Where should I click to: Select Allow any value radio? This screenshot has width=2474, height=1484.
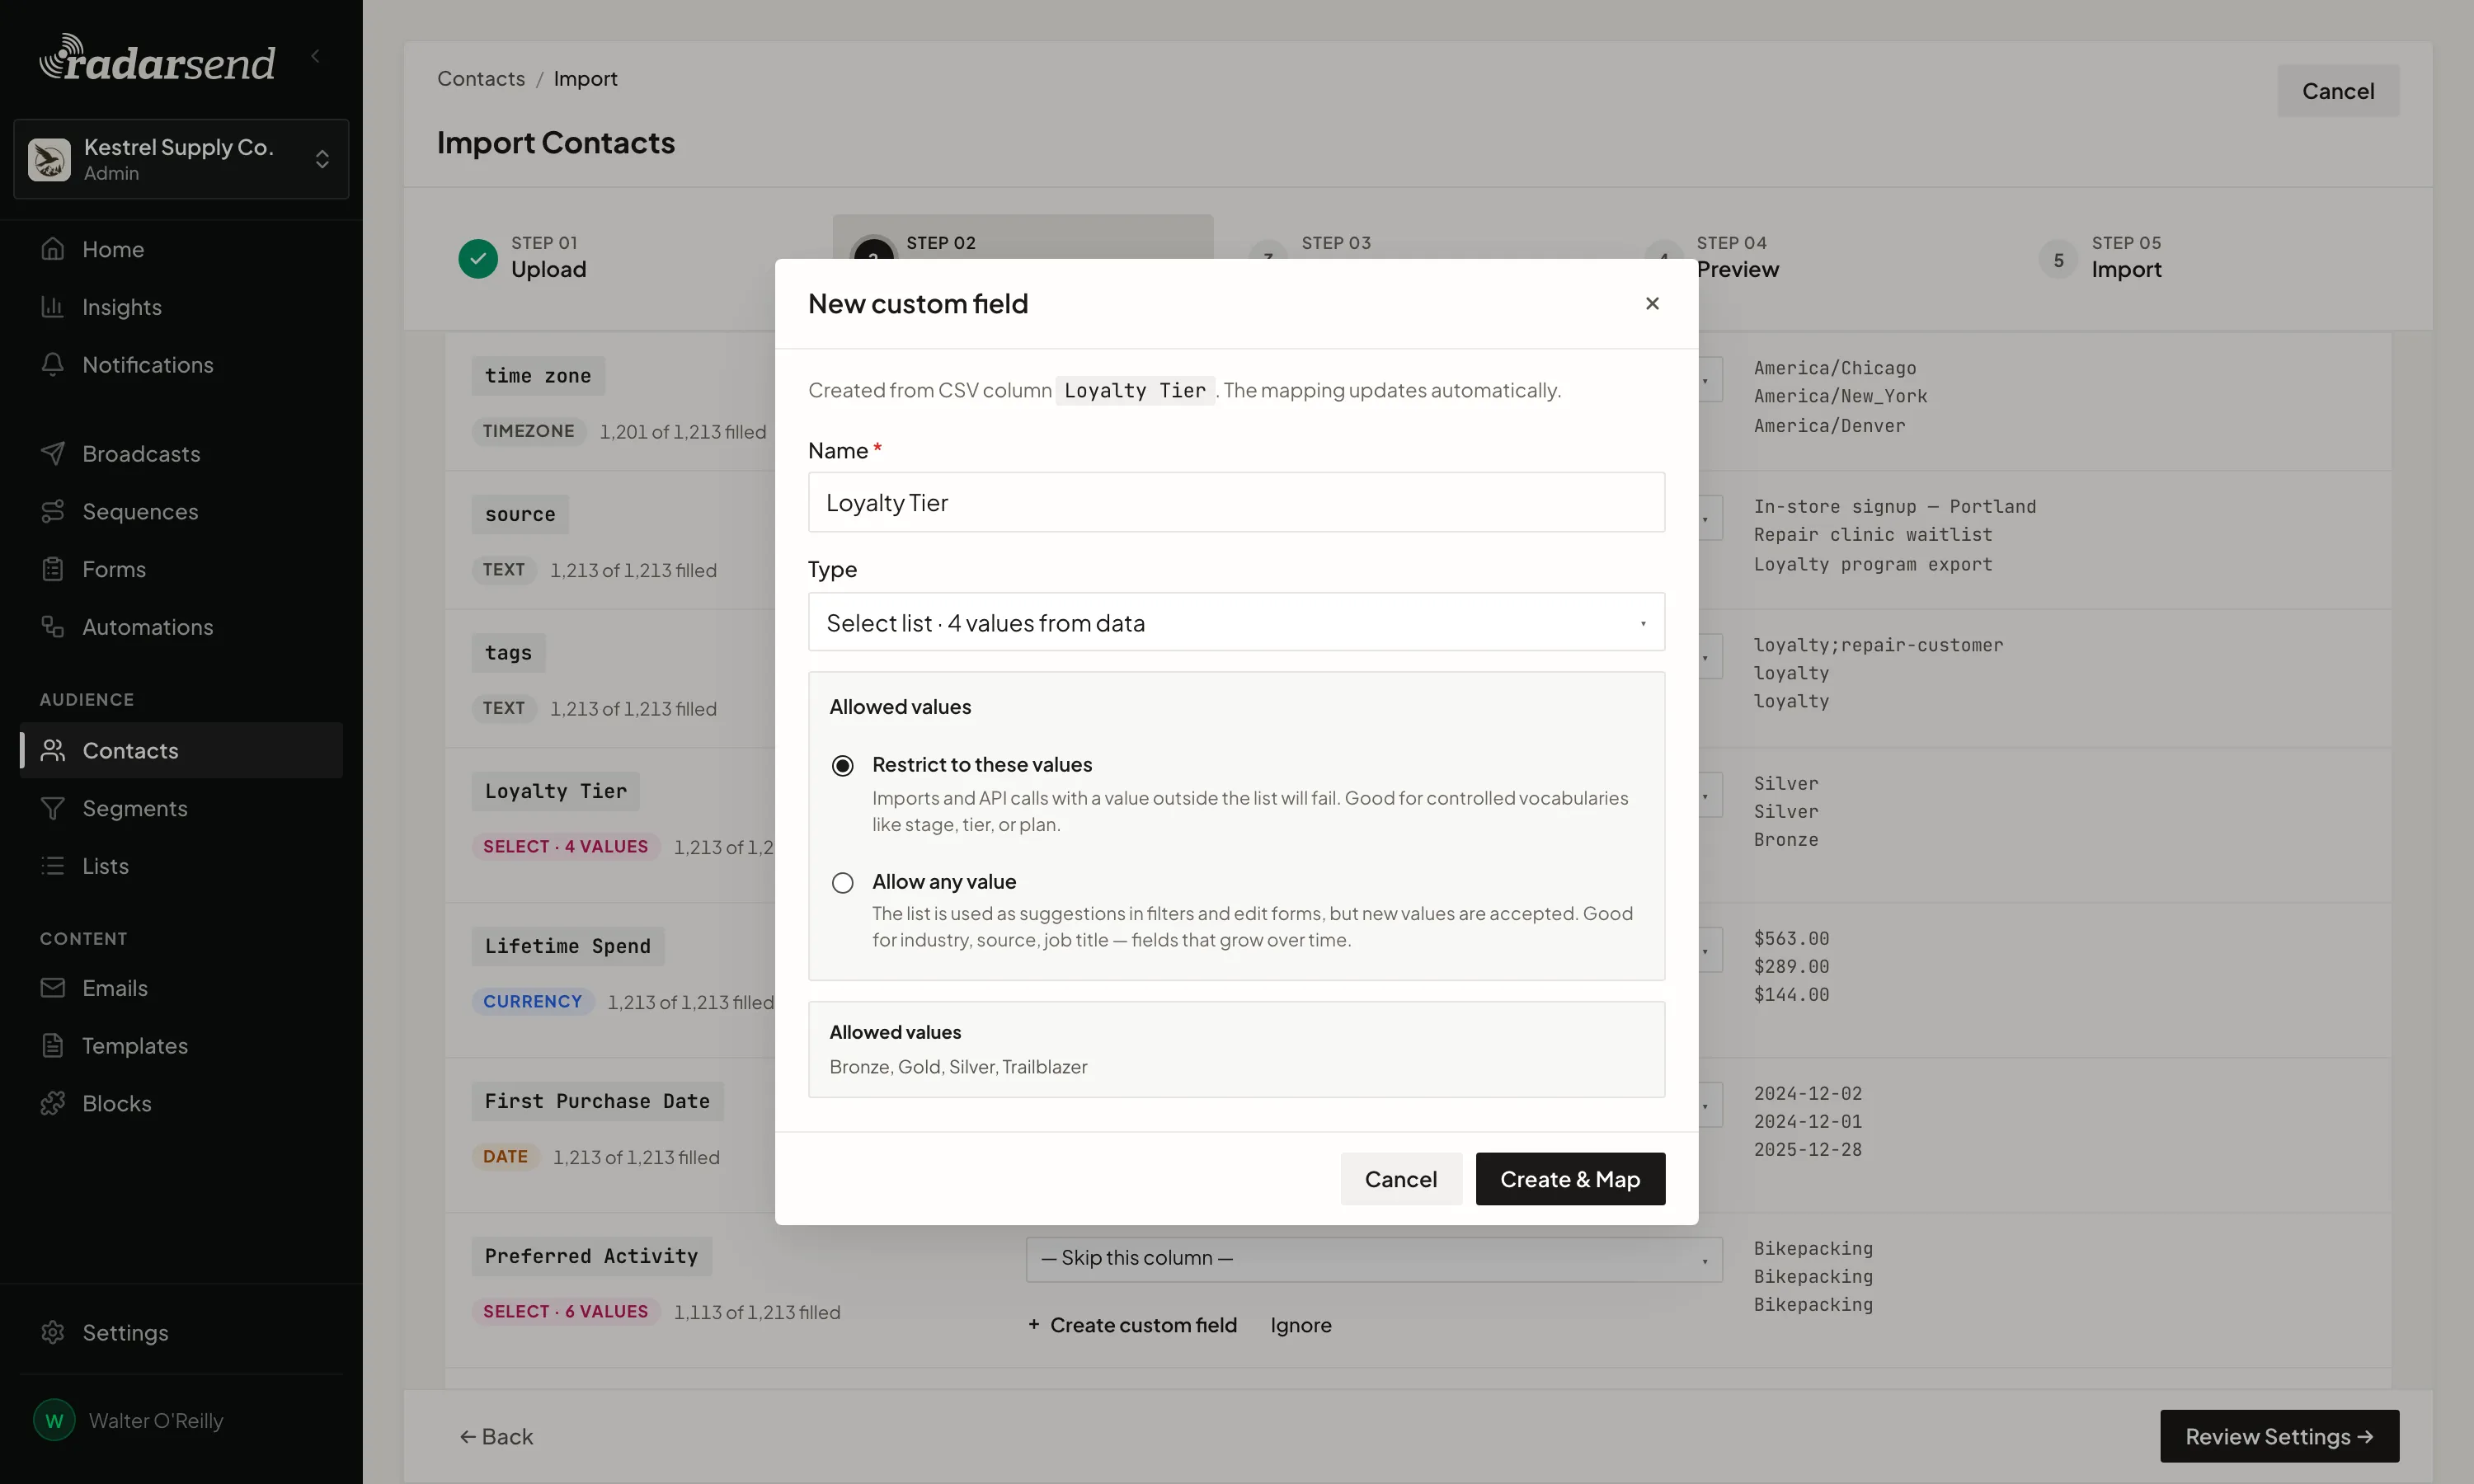843,883
